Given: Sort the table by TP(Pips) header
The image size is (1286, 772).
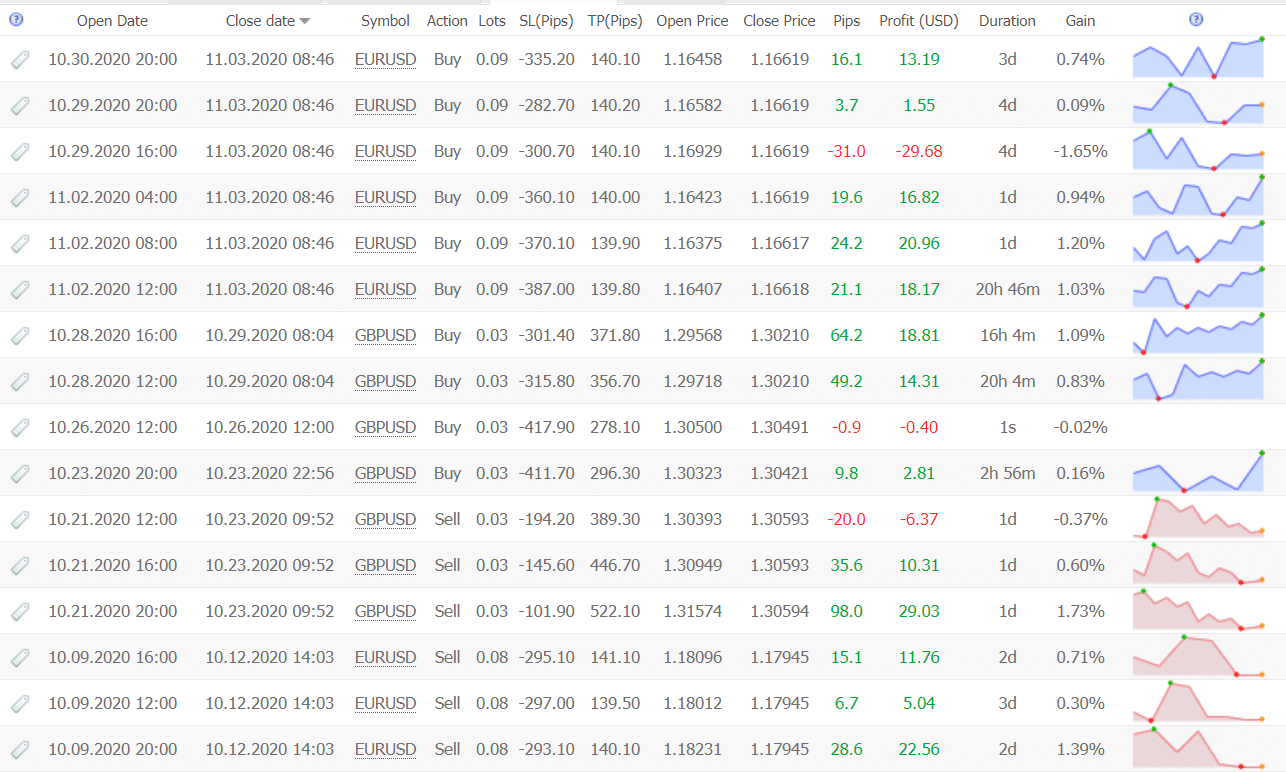Looking at the screenshot, I should tap(614, 20).
